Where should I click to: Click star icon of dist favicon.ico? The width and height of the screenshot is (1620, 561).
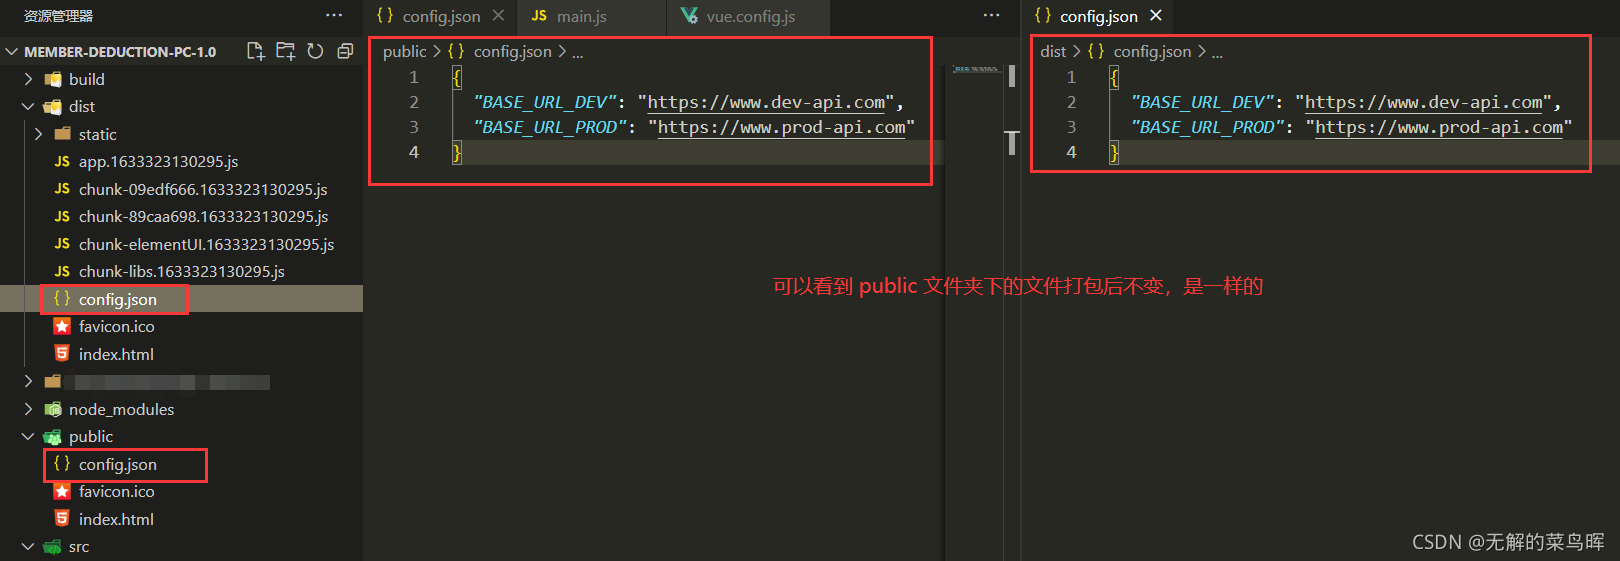(62, 326)
